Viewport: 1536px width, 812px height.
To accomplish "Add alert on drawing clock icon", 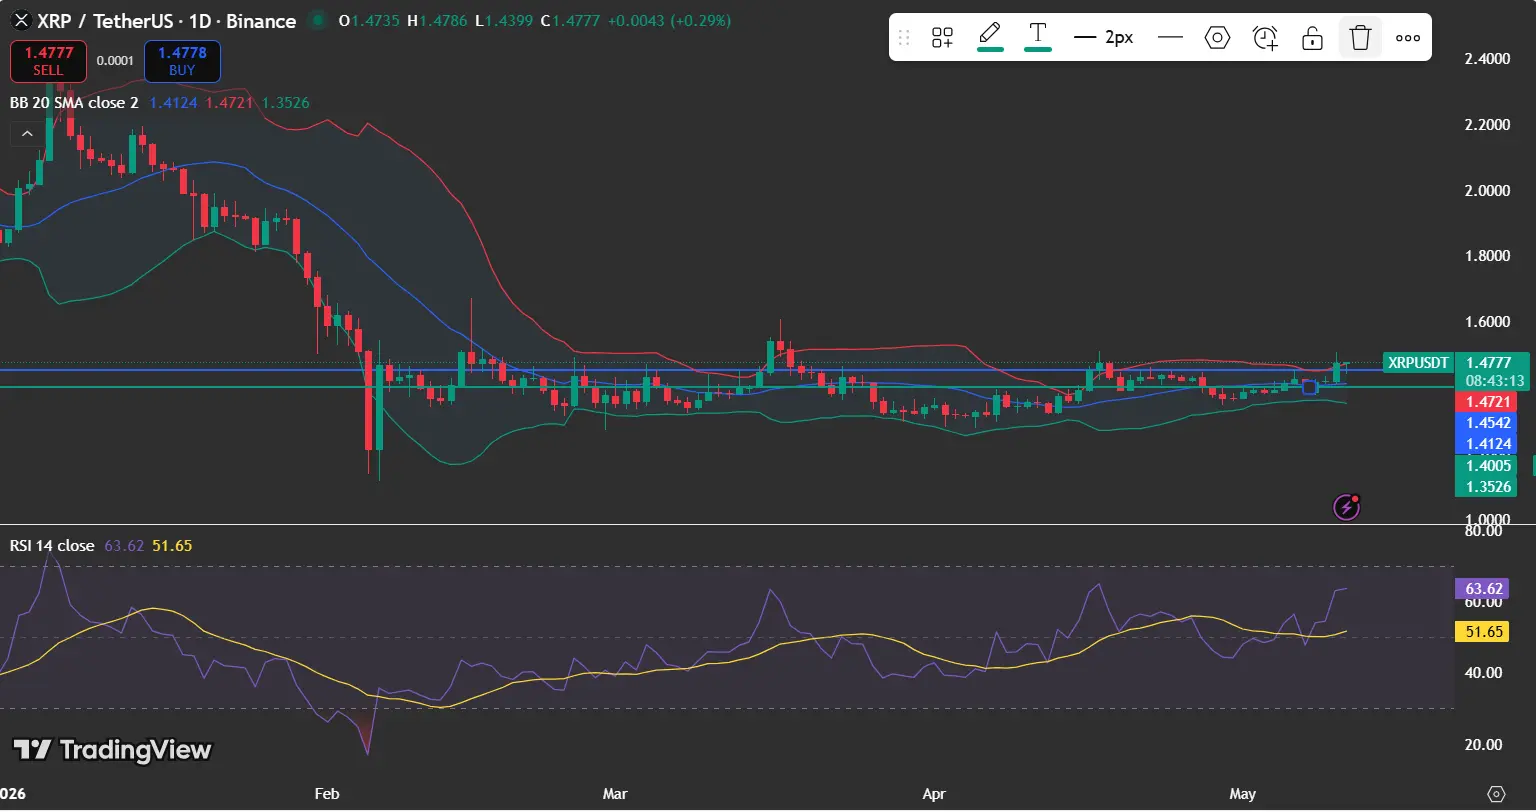I will pos(1265,38).
